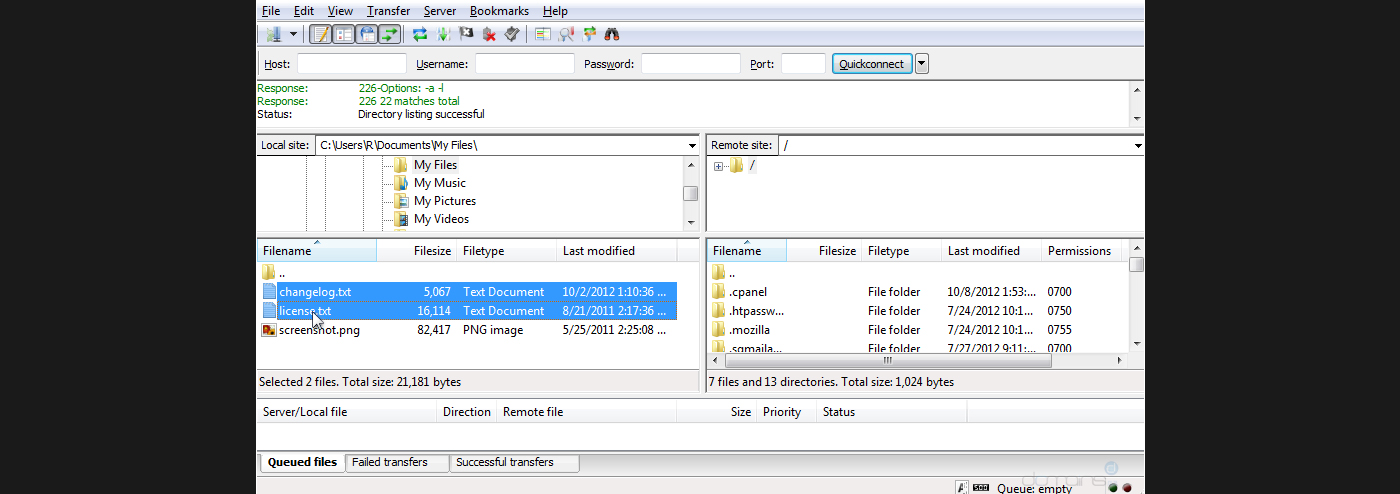Toggle the message log display
The image size is (1400, 494).
(321, 34)
